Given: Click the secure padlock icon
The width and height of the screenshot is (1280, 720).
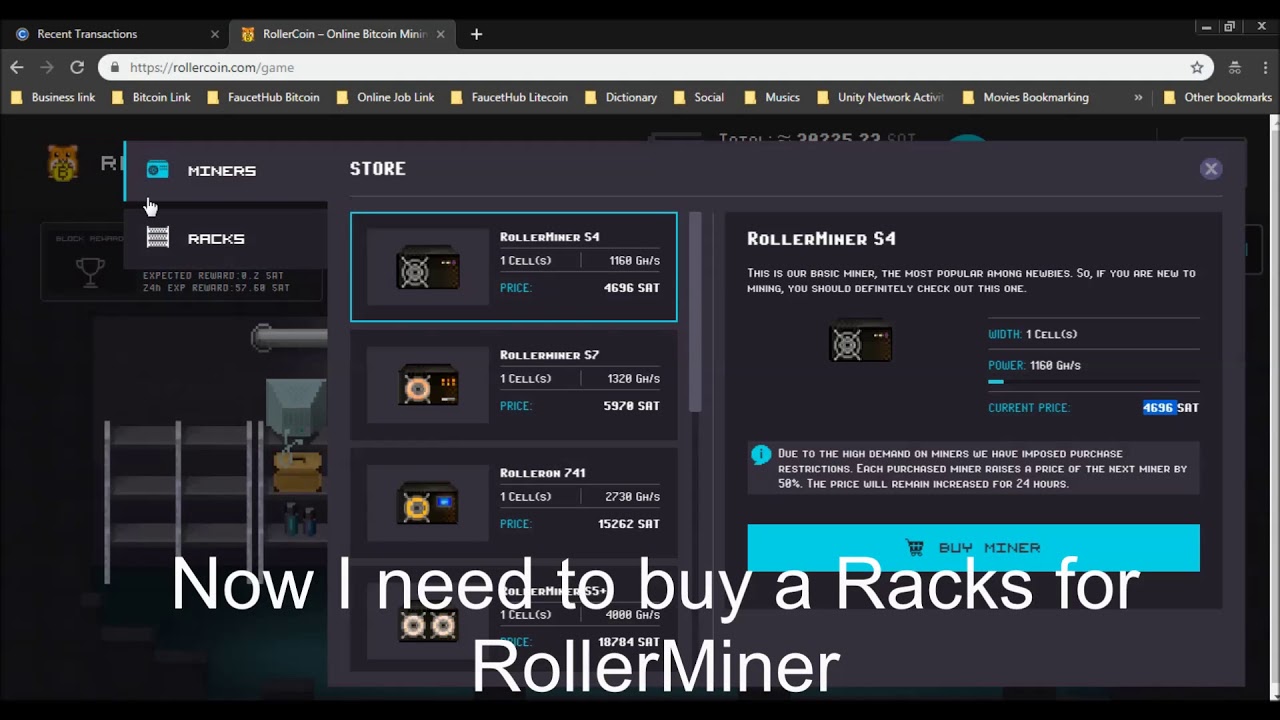Looking at the screenshot, I should click(x=114, y=67).
